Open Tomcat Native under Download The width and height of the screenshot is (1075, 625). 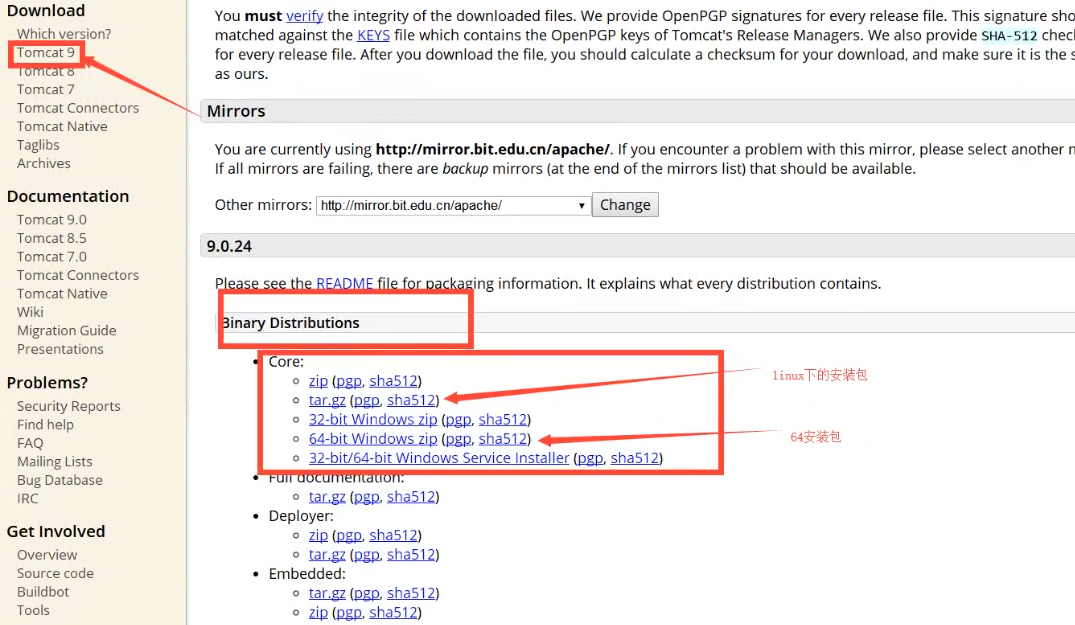62,127
